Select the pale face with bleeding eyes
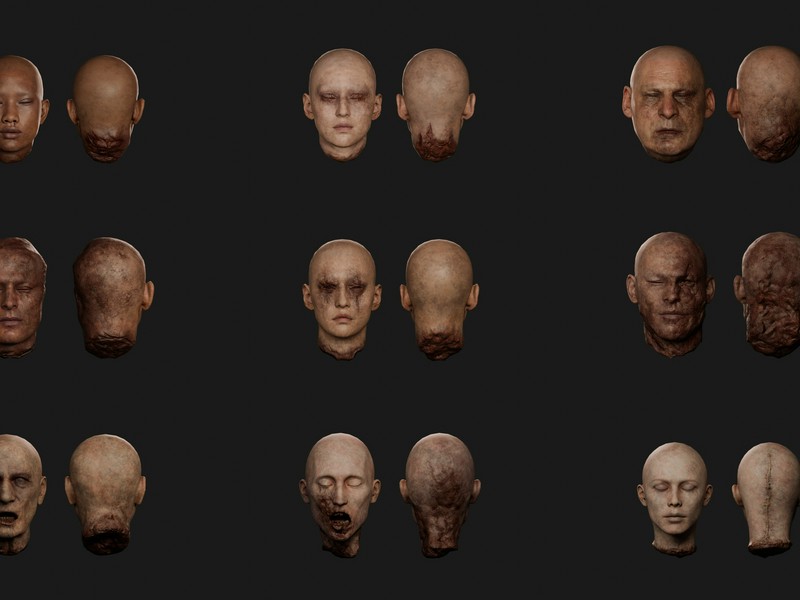The image size is (800, 600). coord(342,299)
